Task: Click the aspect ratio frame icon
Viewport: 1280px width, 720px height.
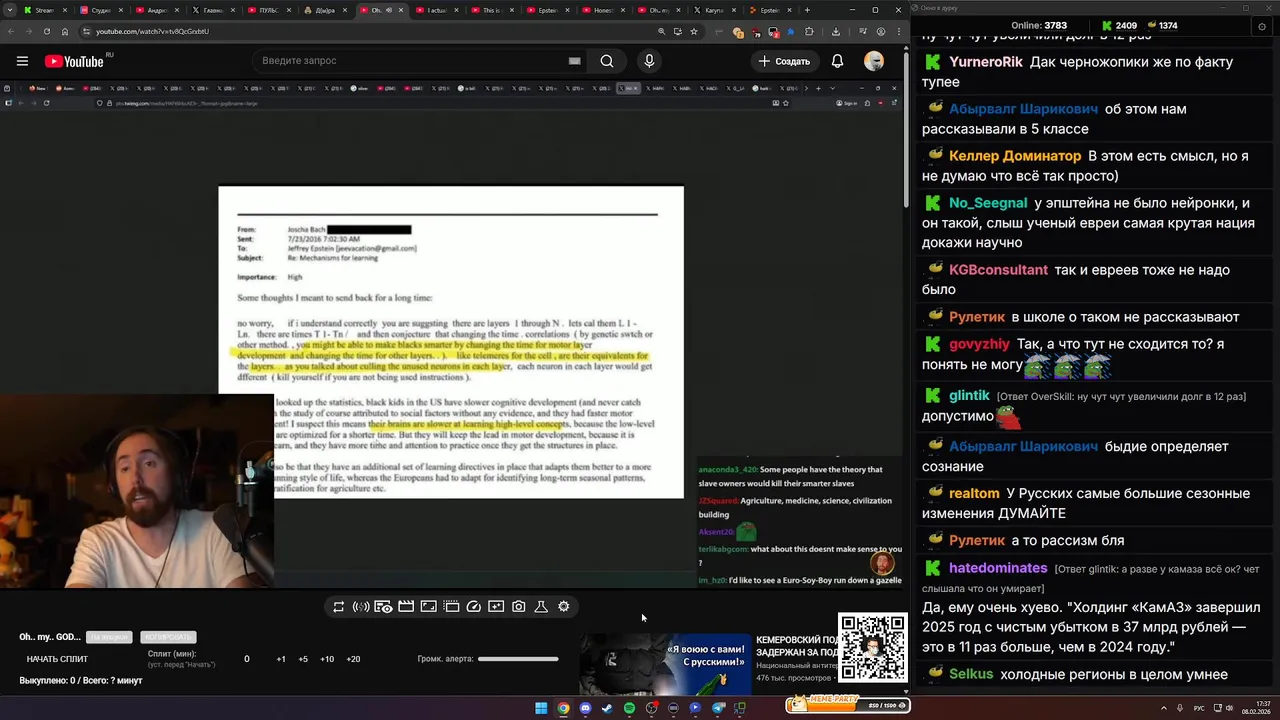Action: tap(428, 607)
